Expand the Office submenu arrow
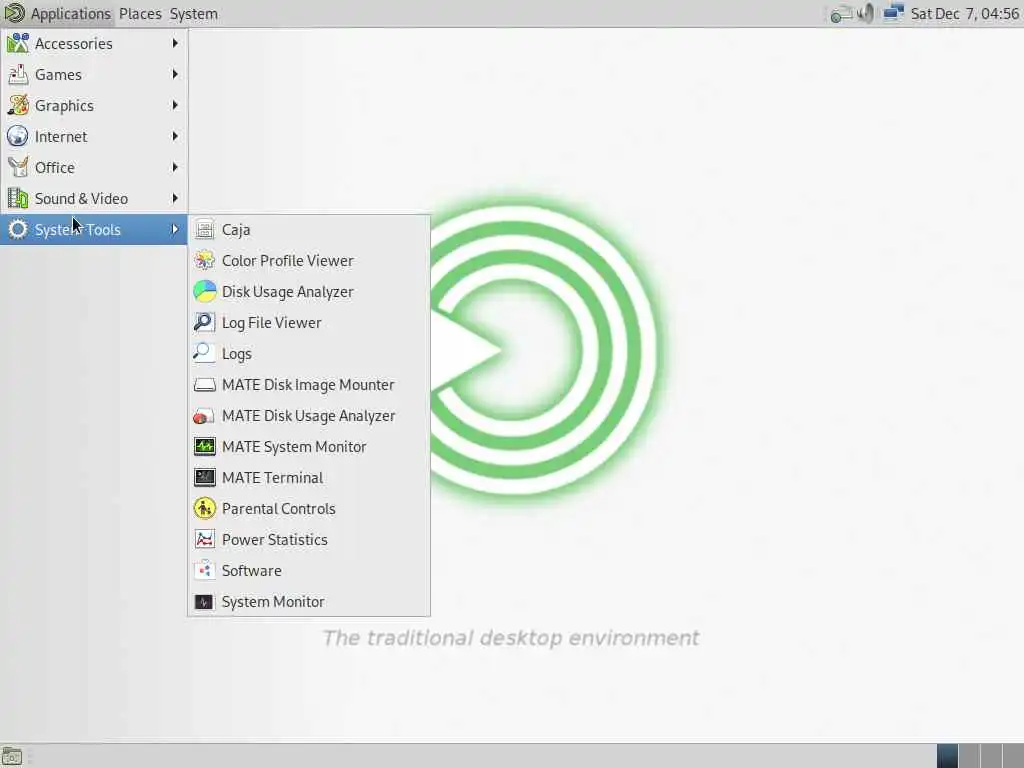Image resolution: width=1024 pixels, height=768 pixels. pyautogui.click(x=175, y=167)
